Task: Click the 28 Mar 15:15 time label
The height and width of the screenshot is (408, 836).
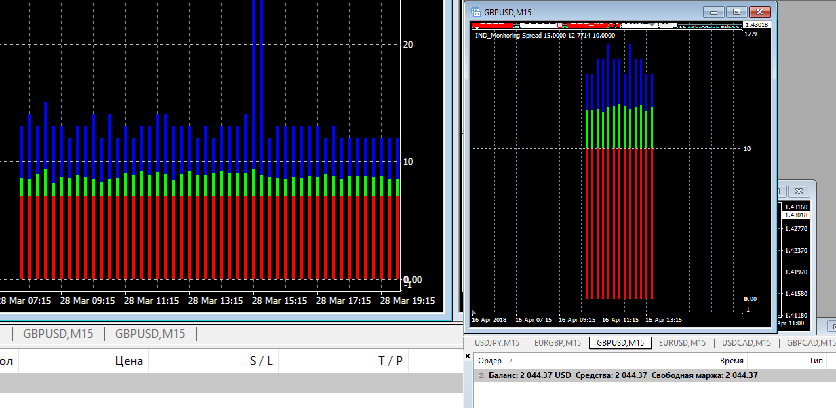Action: (x=280, y=301)
